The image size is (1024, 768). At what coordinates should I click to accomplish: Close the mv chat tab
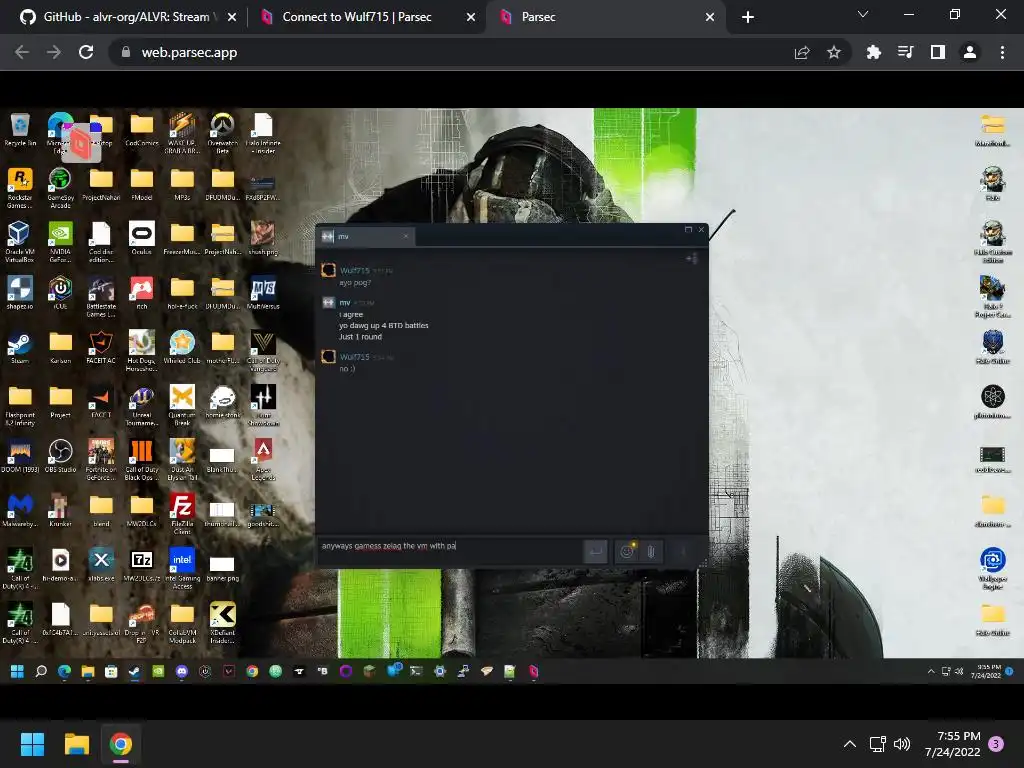pyautogui.click(x=406, y=236)
